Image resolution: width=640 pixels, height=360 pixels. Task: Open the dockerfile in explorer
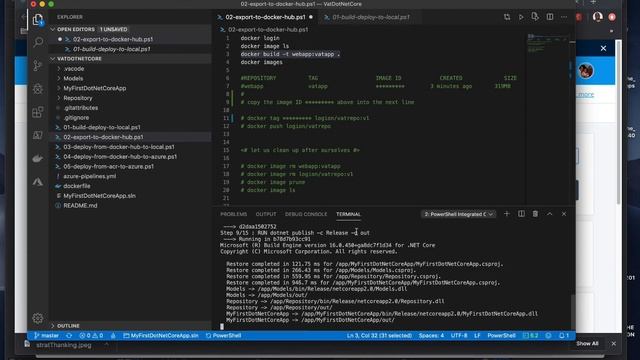tap(77, 186)
